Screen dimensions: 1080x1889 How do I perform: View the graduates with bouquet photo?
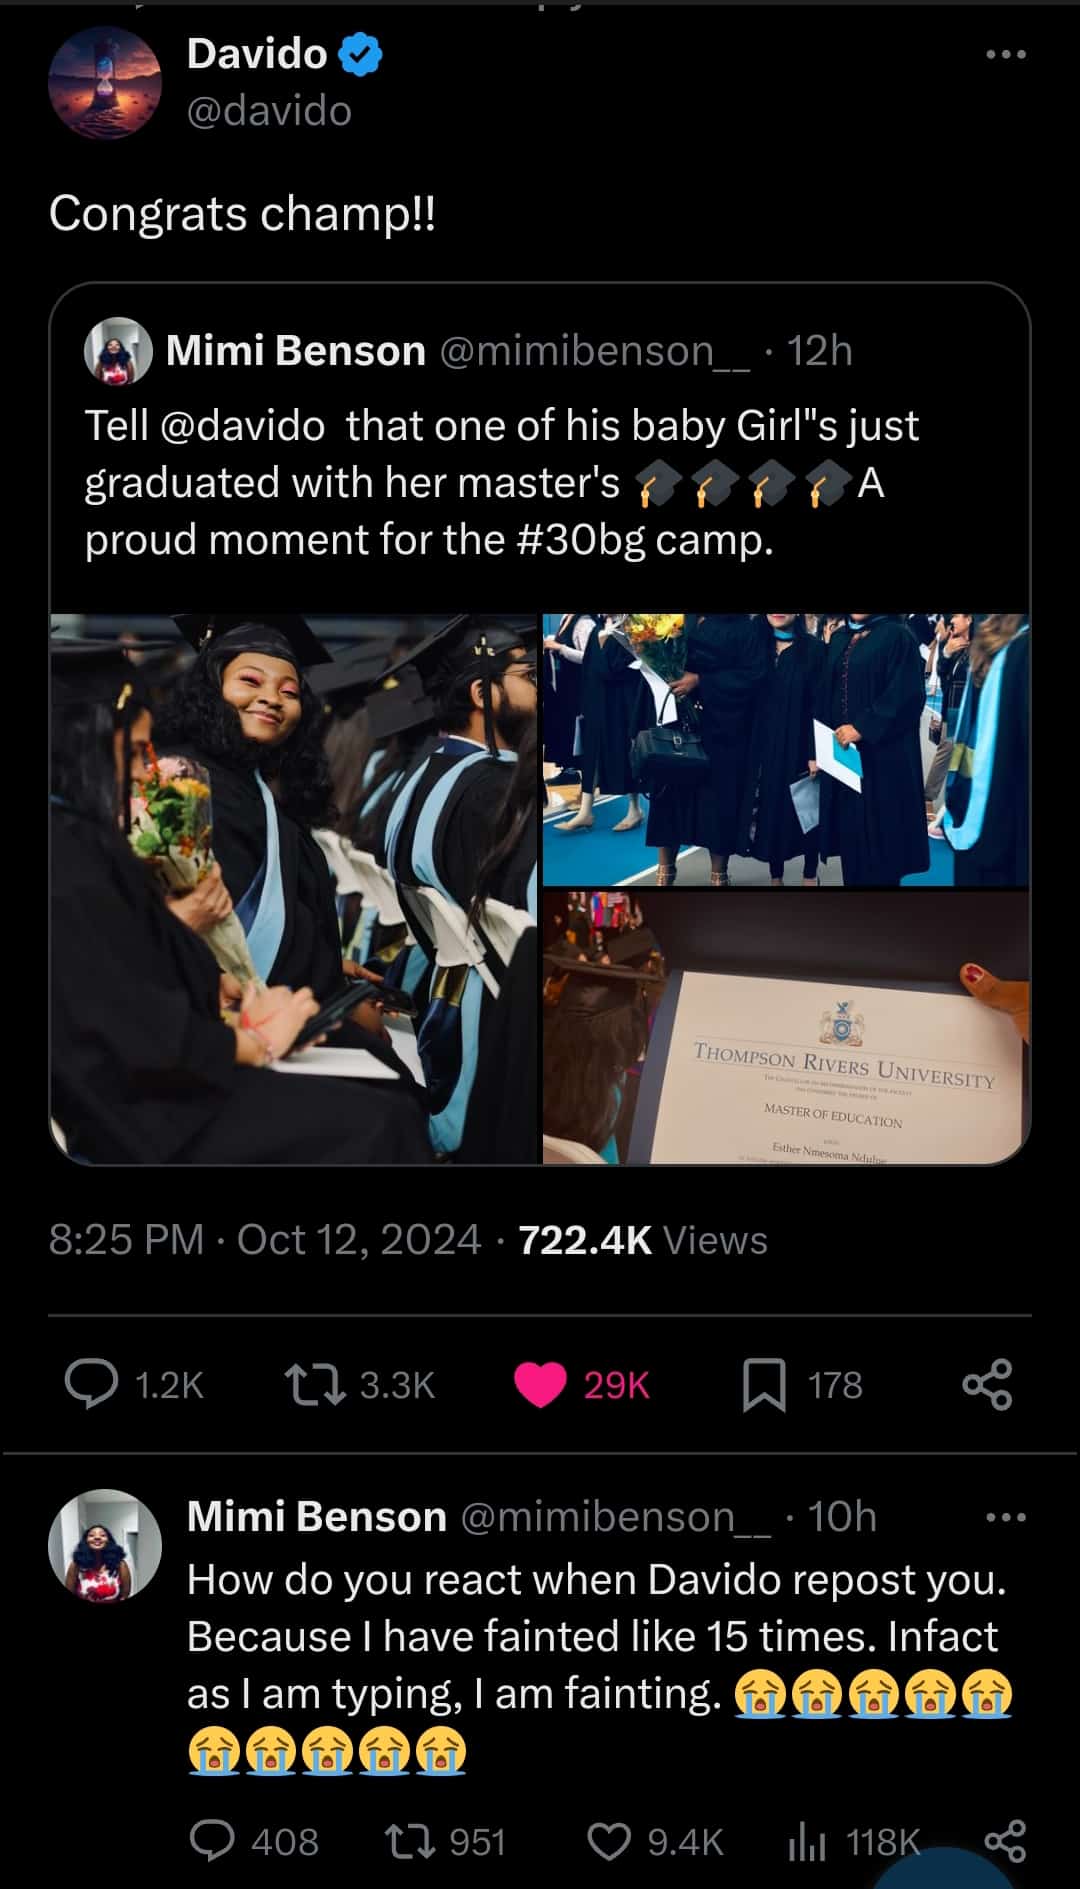(785, 750)
